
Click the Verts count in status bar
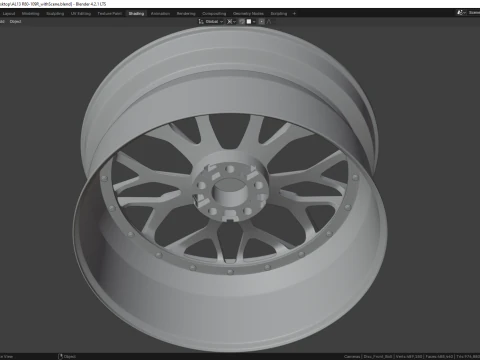pos(410,357)
